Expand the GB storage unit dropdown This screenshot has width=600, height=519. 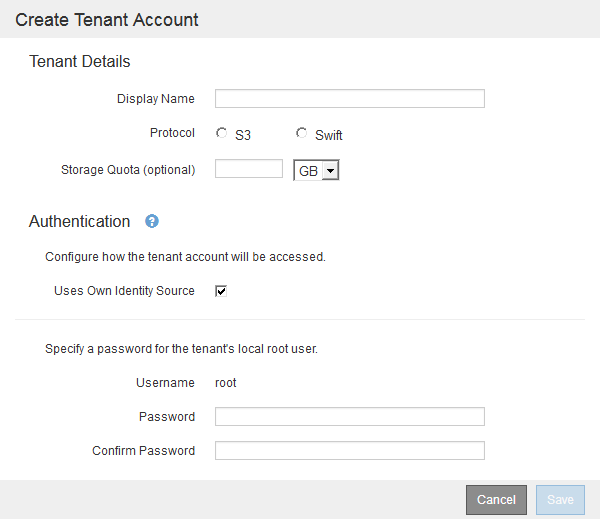[317, 171]
